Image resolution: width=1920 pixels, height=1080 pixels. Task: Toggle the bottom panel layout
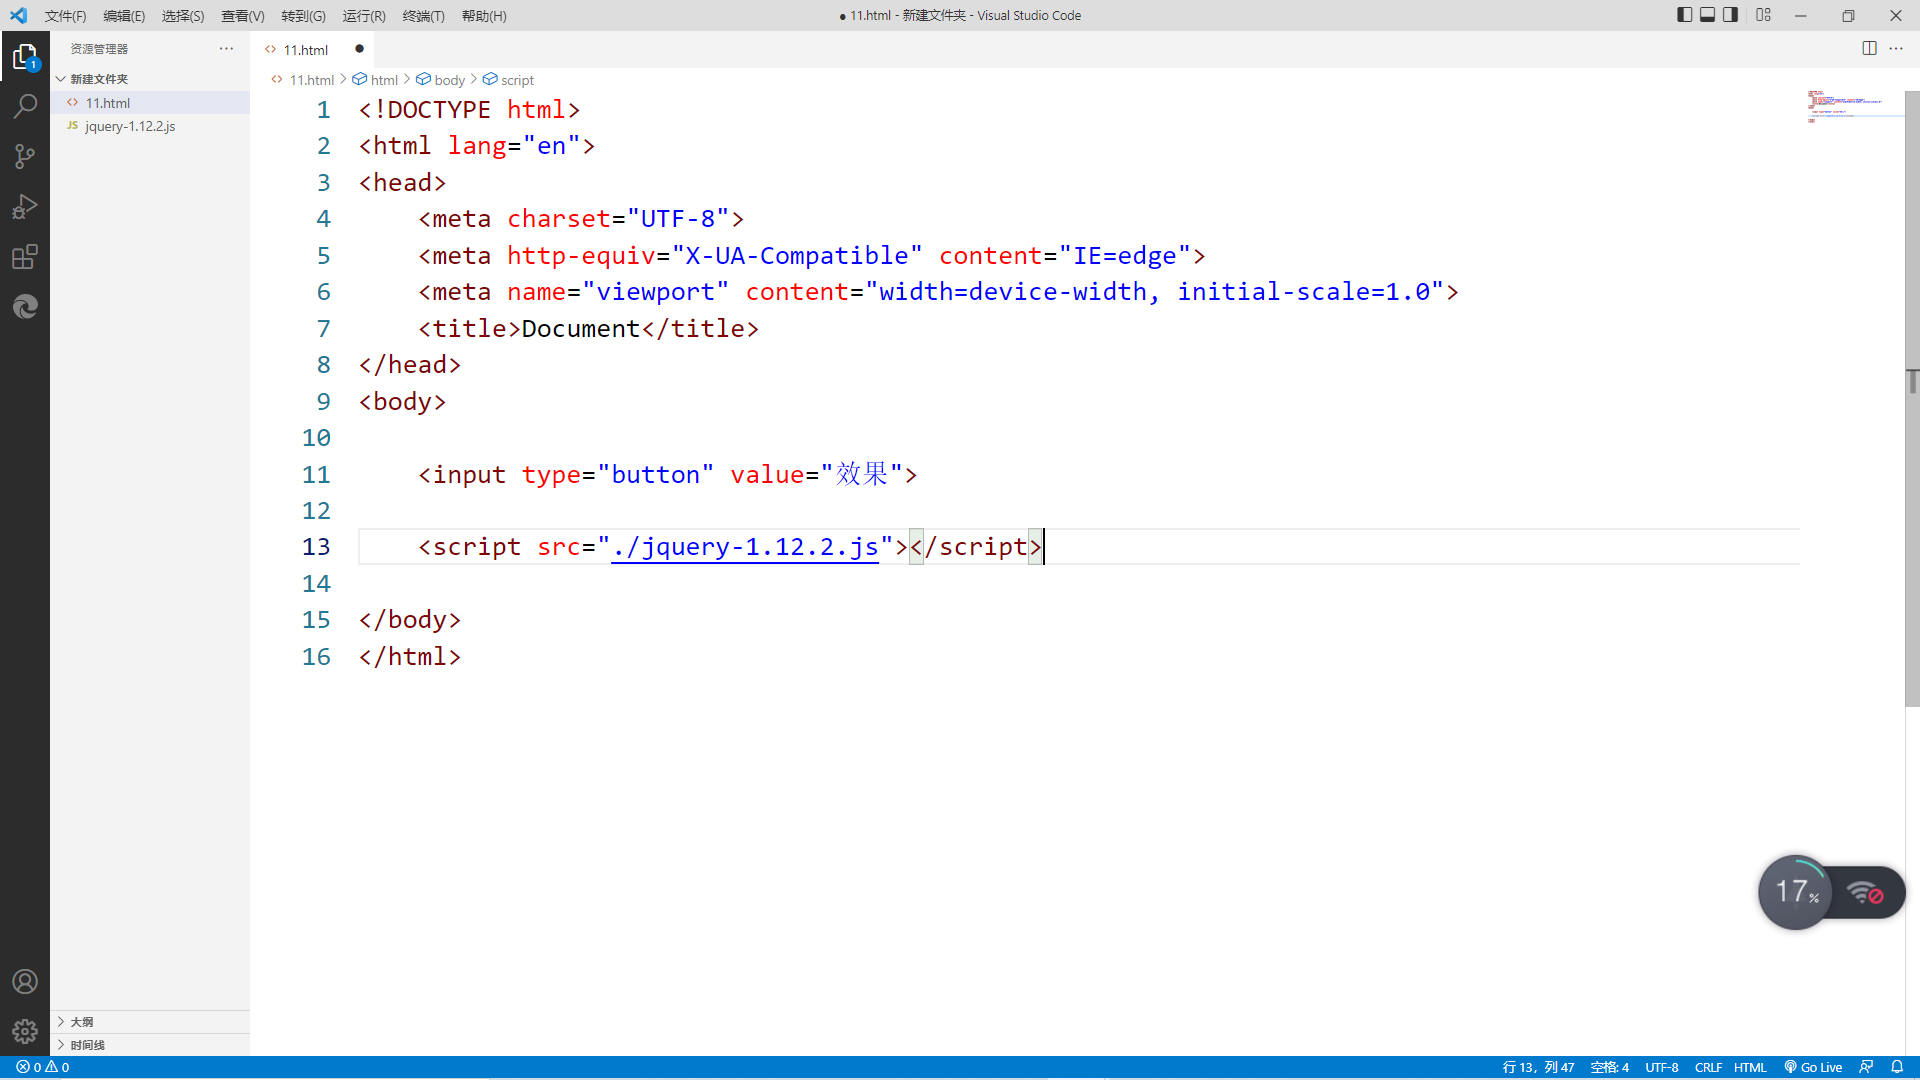[x=1708, y=15]
